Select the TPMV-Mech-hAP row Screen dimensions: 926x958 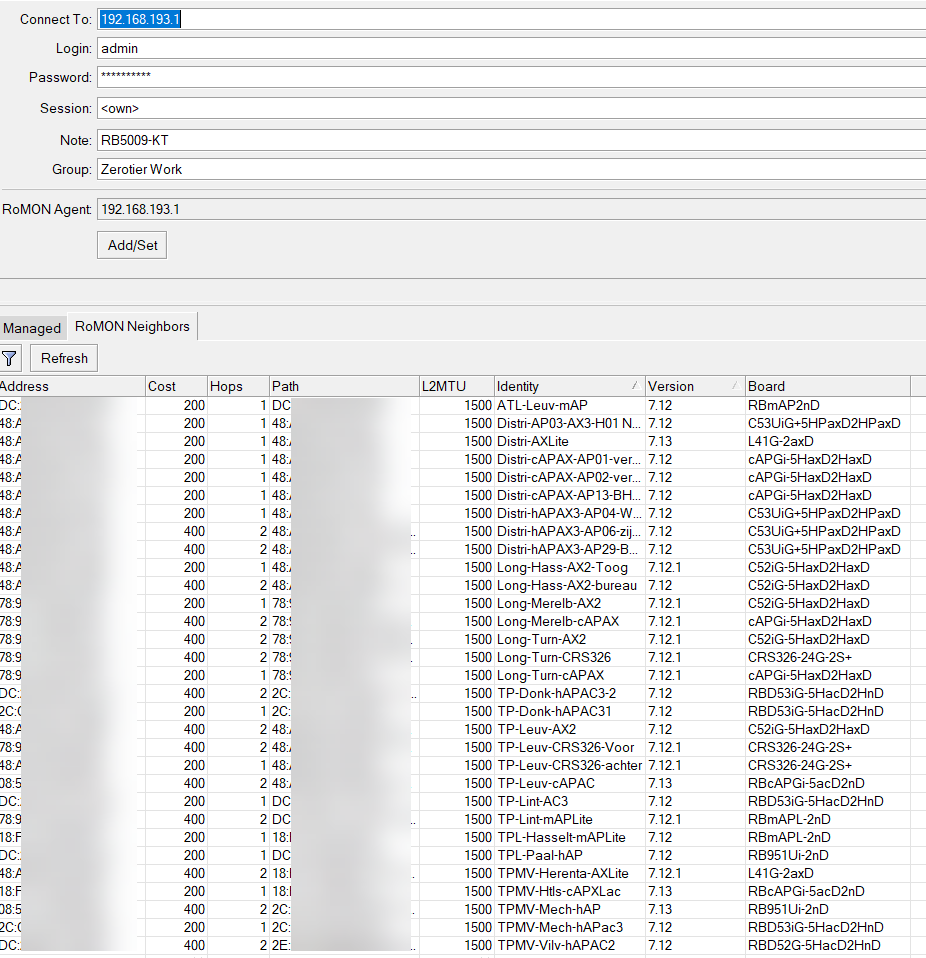point(463,909)
